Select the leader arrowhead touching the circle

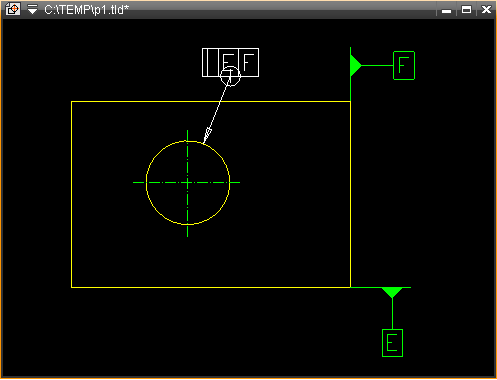coord(207,135)
